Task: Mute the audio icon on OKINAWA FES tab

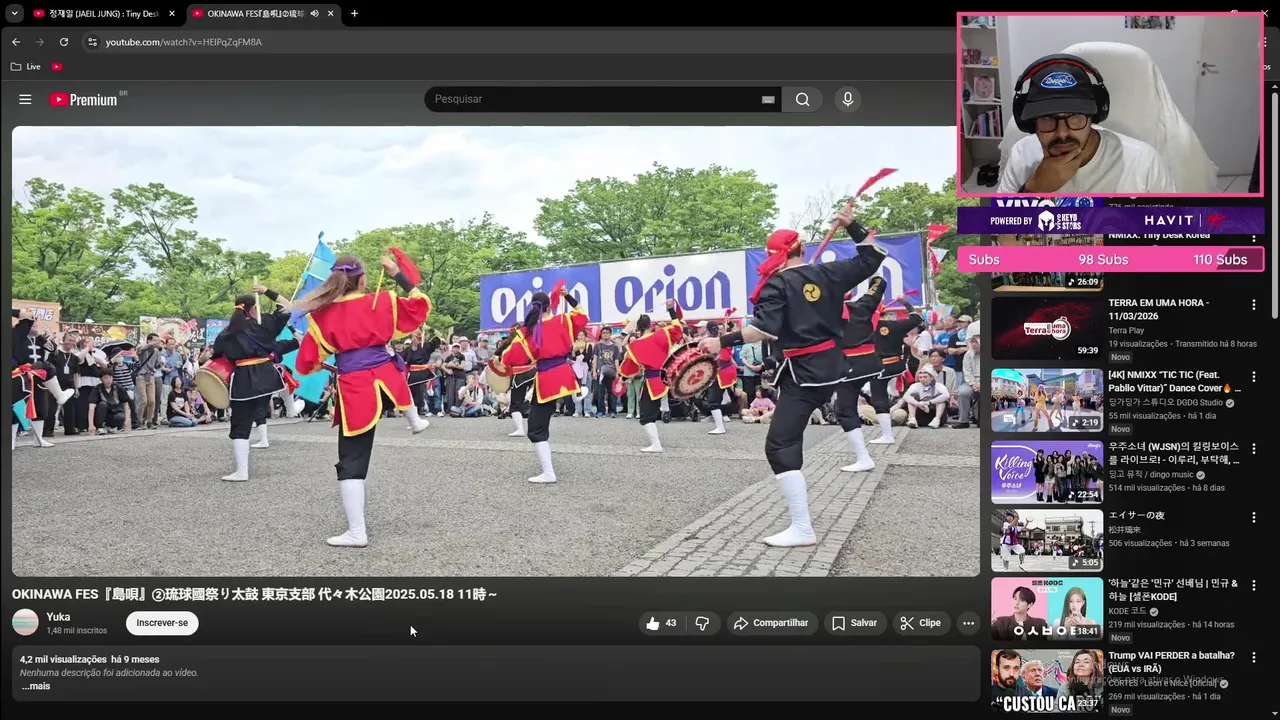Action: click(x=315, y=14)
